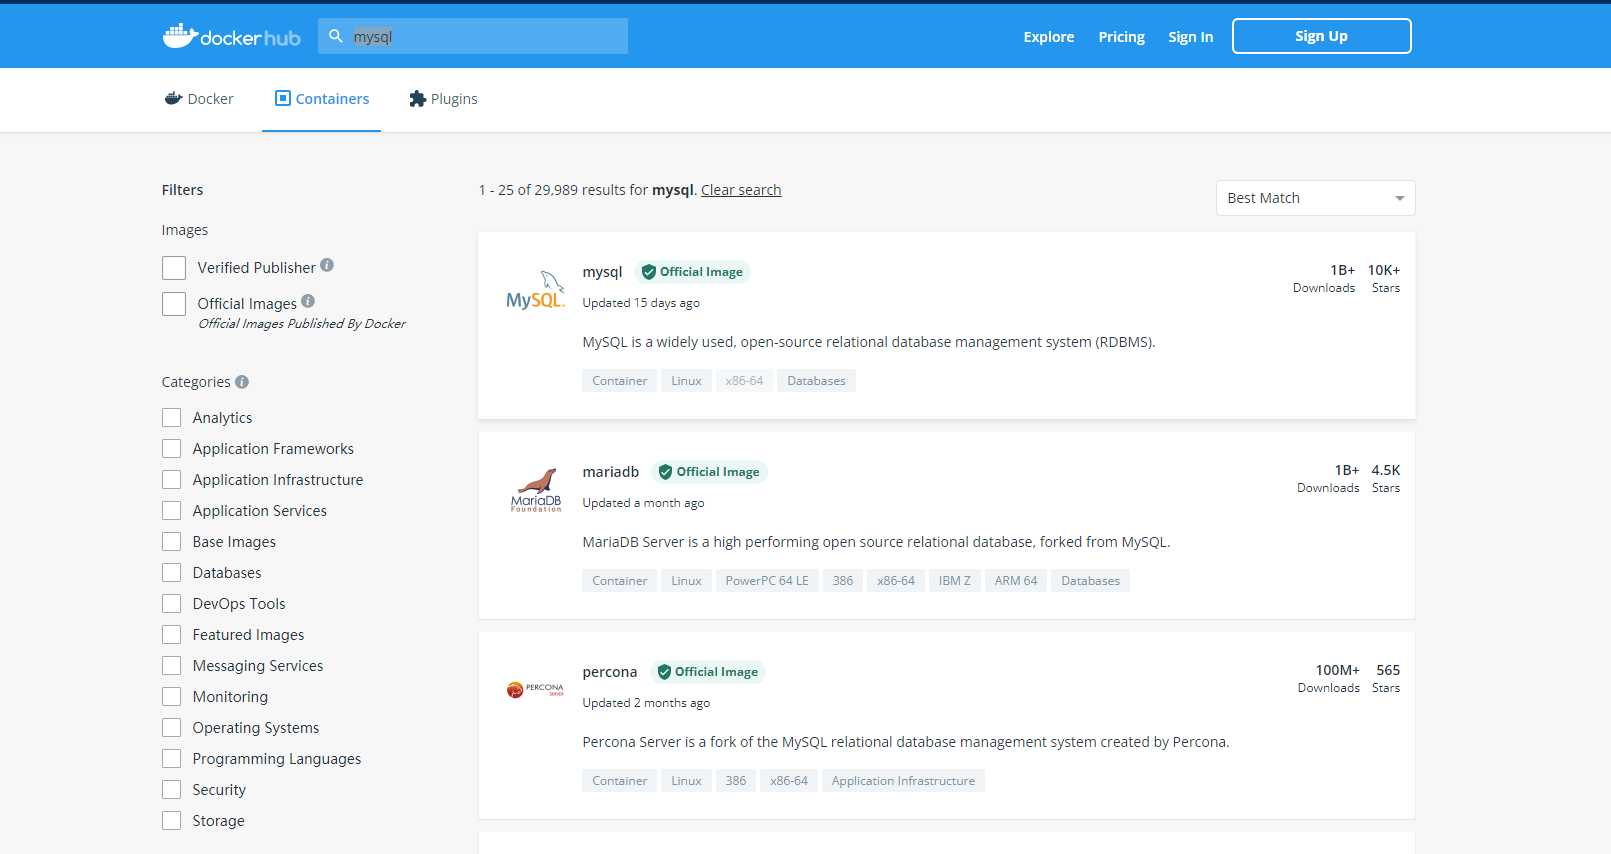The image size is (1611, 854).
Task: Click the Clear search link
Action: pos(741,190)
